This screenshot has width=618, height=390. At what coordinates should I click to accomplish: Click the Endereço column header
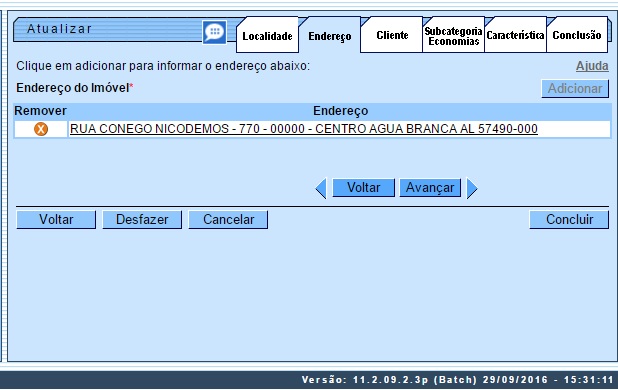point(341,111)
